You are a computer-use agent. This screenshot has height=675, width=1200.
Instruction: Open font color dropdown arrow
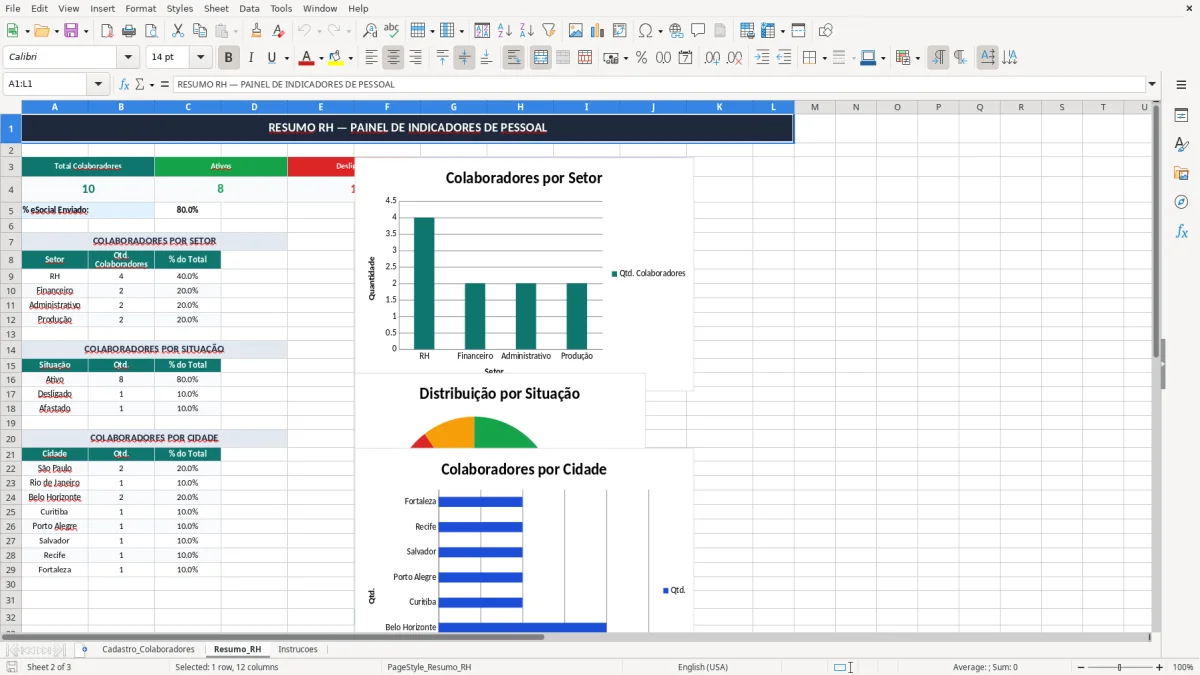(320, 58)
